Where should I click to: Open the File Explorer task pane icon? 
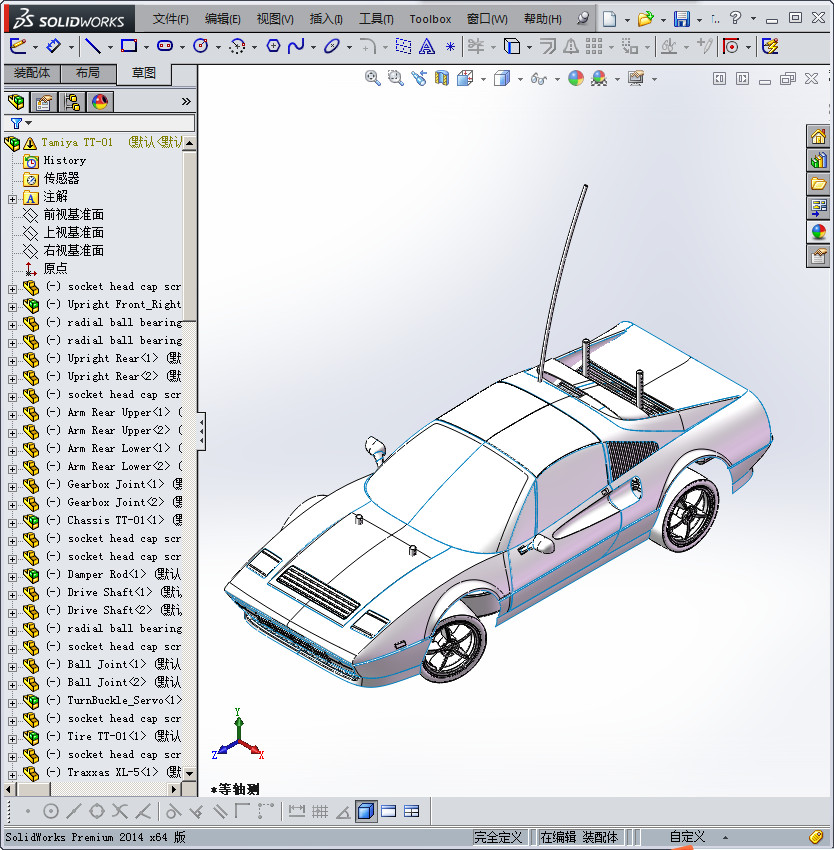point(818,184)
